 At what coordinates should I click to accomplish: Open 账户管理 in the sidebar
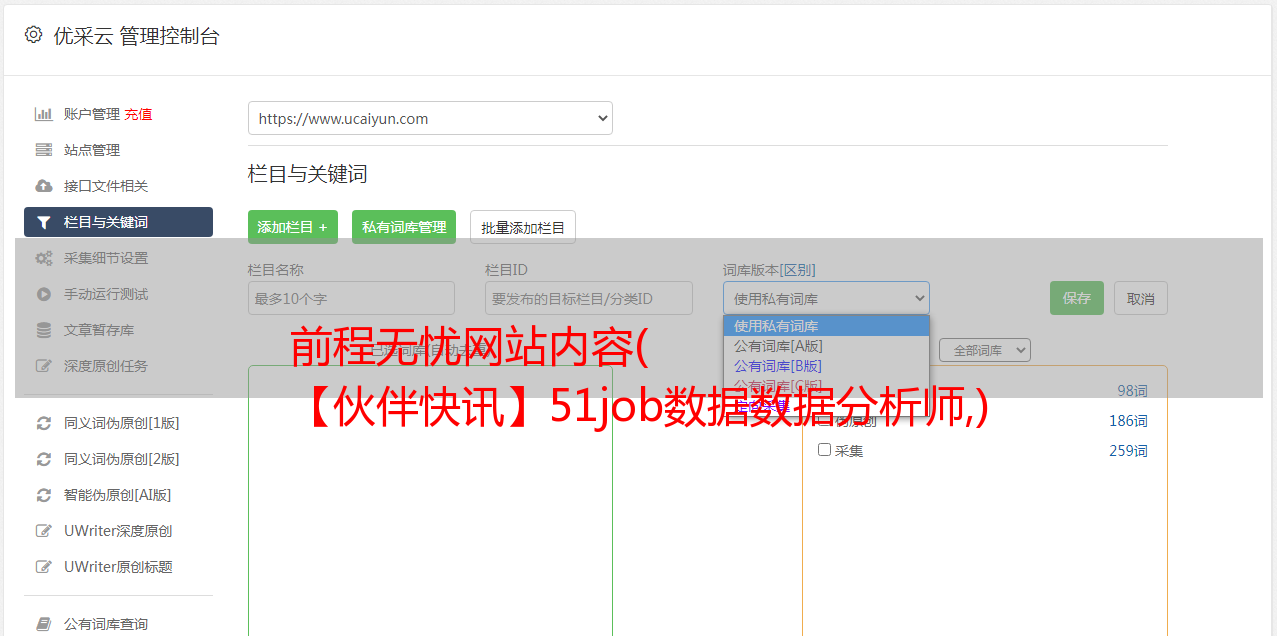coord(92,114)
